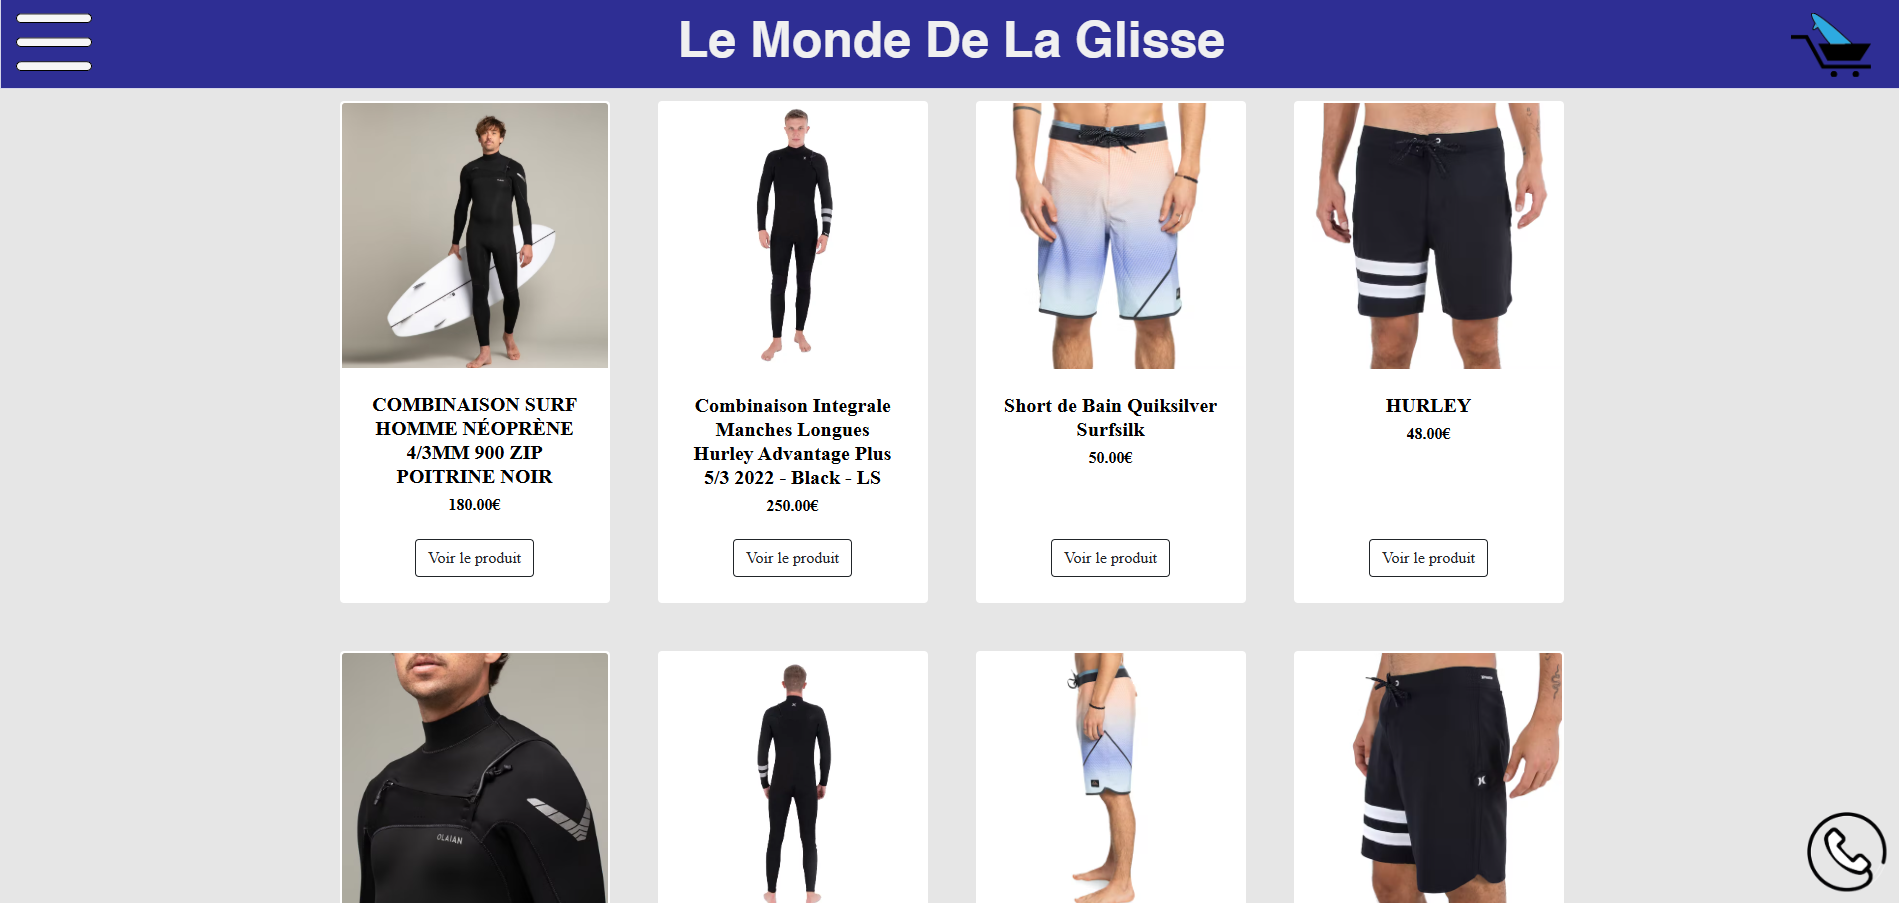Viewport: 1899px width, 903px height.
Task: Open the hamburger menu icon
Action: (x=54, y=42)
